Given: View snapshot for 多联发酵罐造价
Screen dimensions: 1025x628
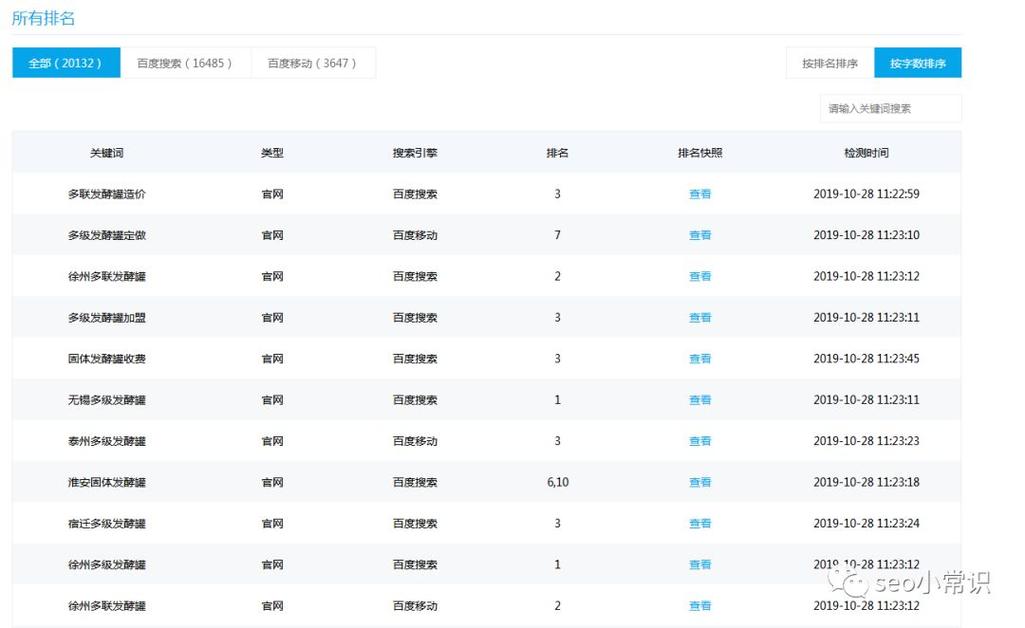Looking at the screenshot, I should click(699, 194).
